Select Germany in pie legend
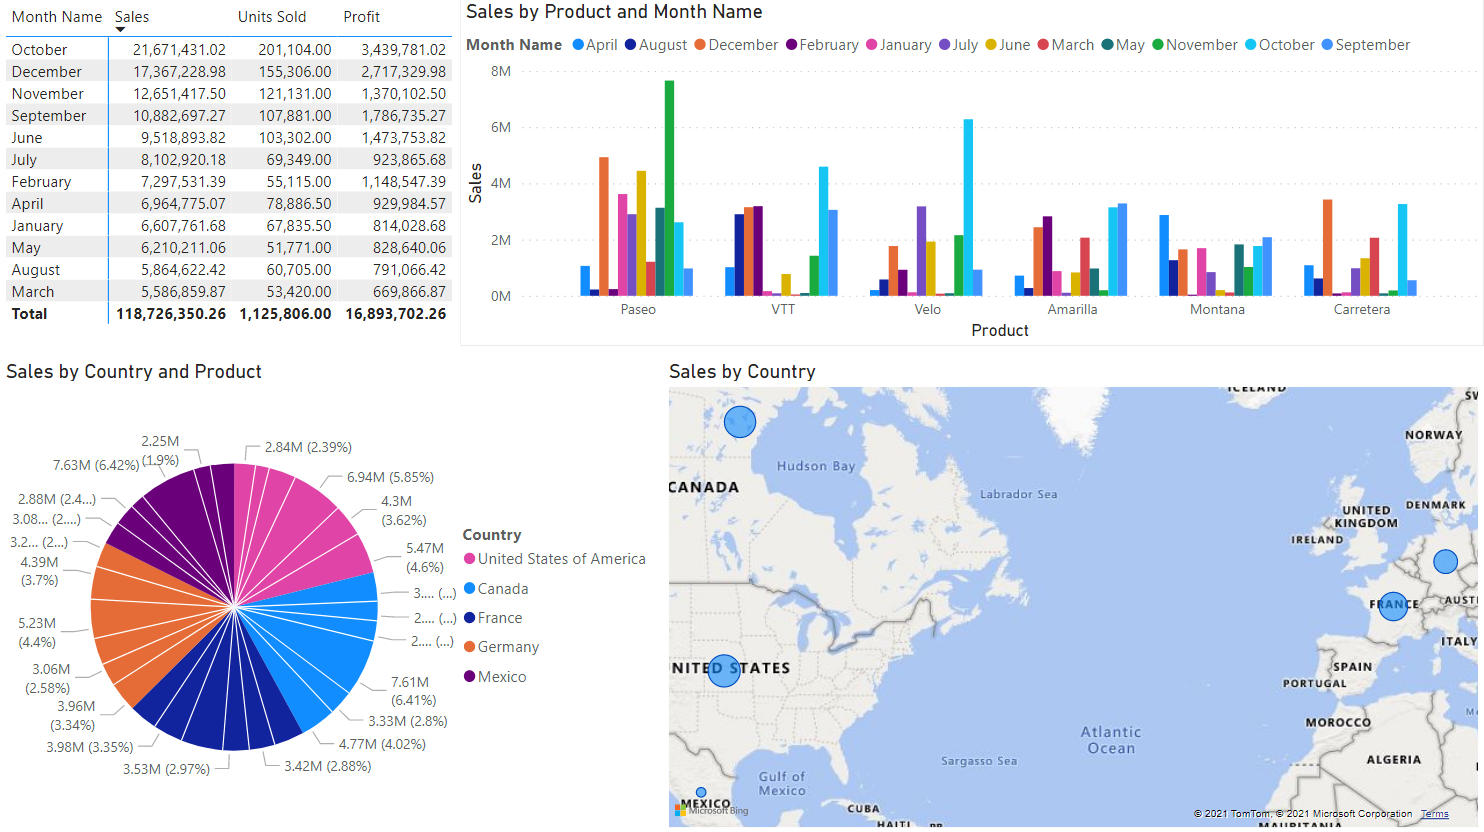Image resolution: width=1484 pixels, height=832 pixels. [x=501, y=647]
